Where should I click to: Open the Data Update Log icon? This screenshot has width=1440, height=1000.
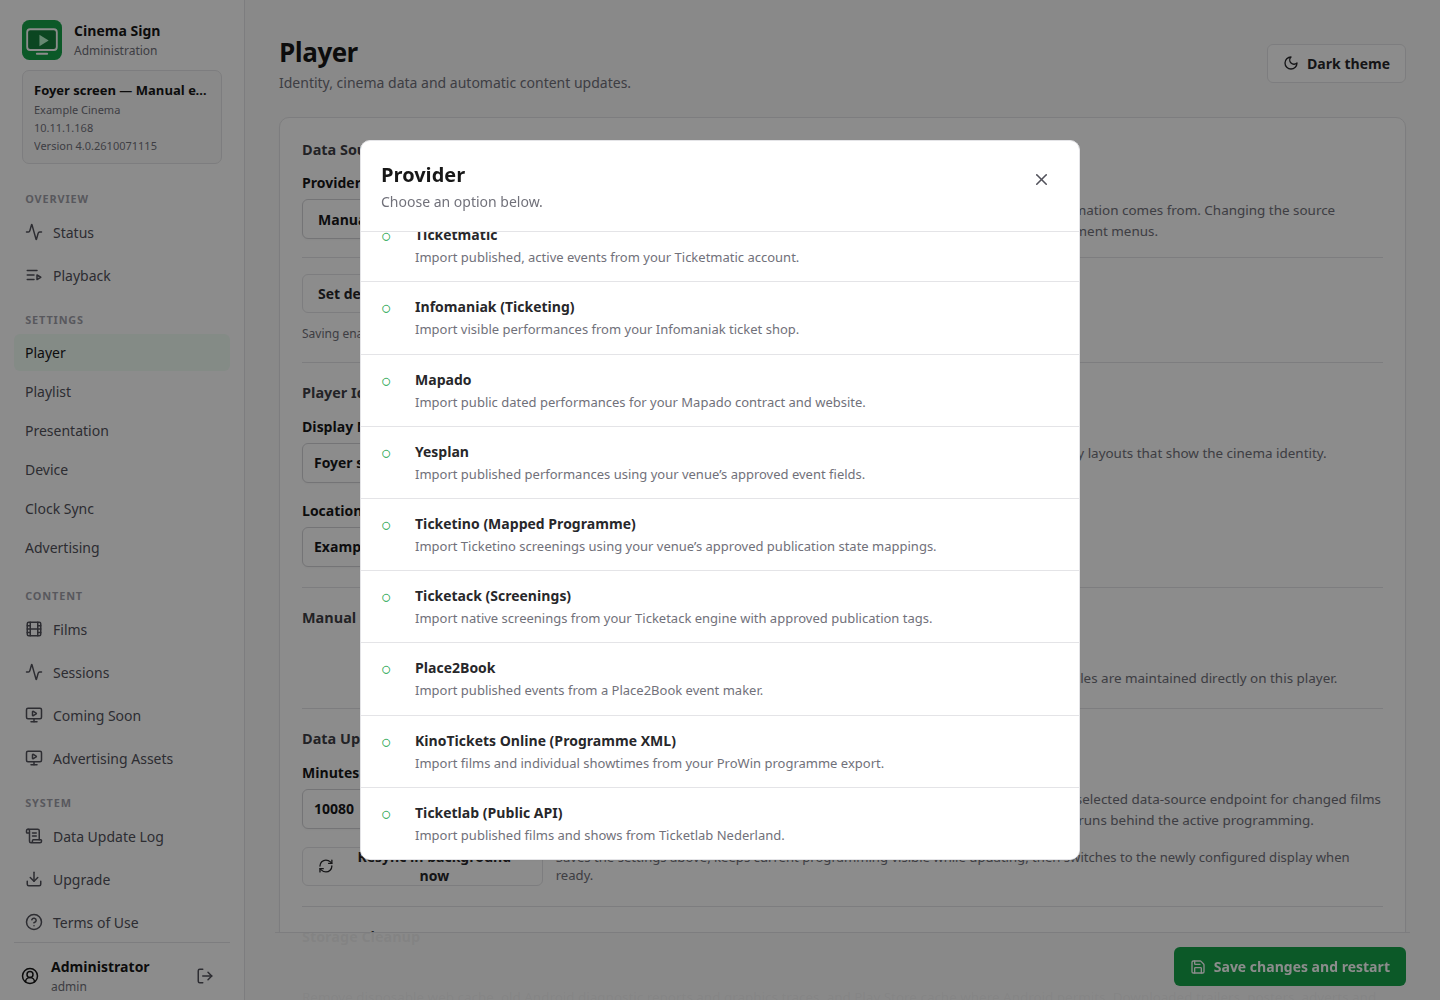click(34, 836)
